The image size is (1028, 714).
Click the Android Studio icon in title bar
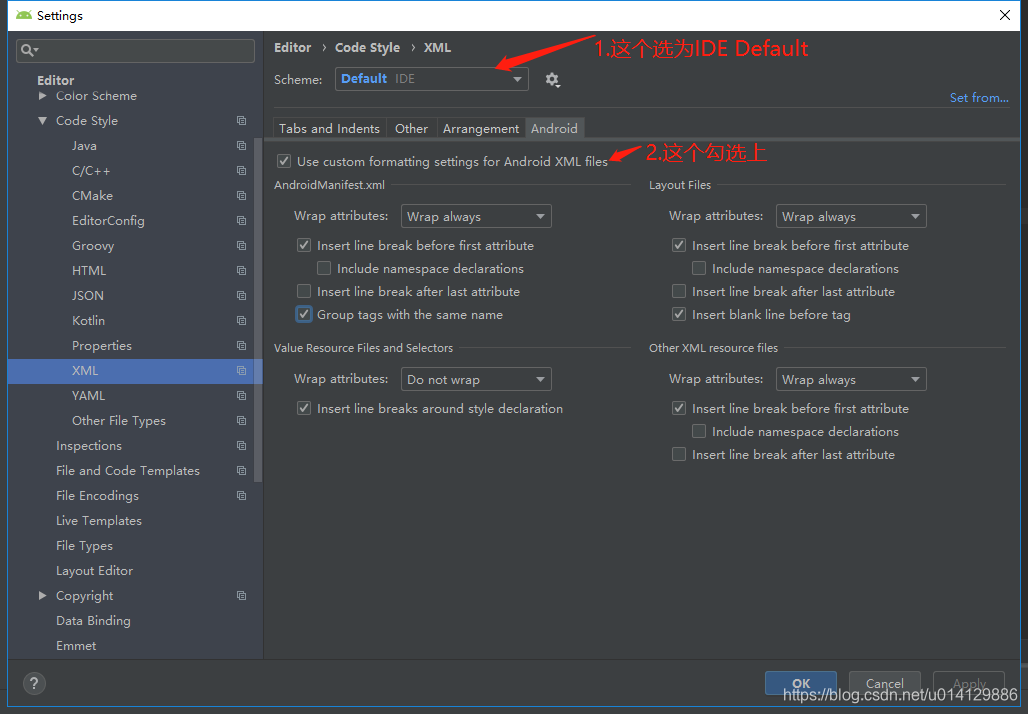(24, 15)
